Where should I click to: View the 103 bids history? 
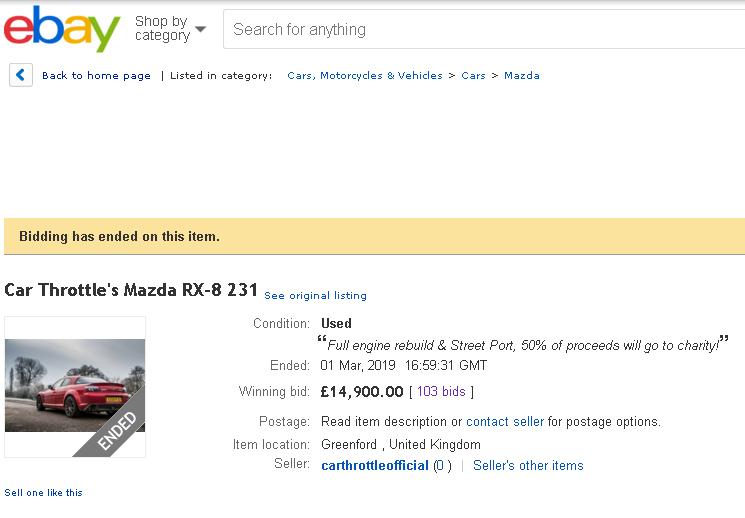pyautogui.click(x=441, y=392)
